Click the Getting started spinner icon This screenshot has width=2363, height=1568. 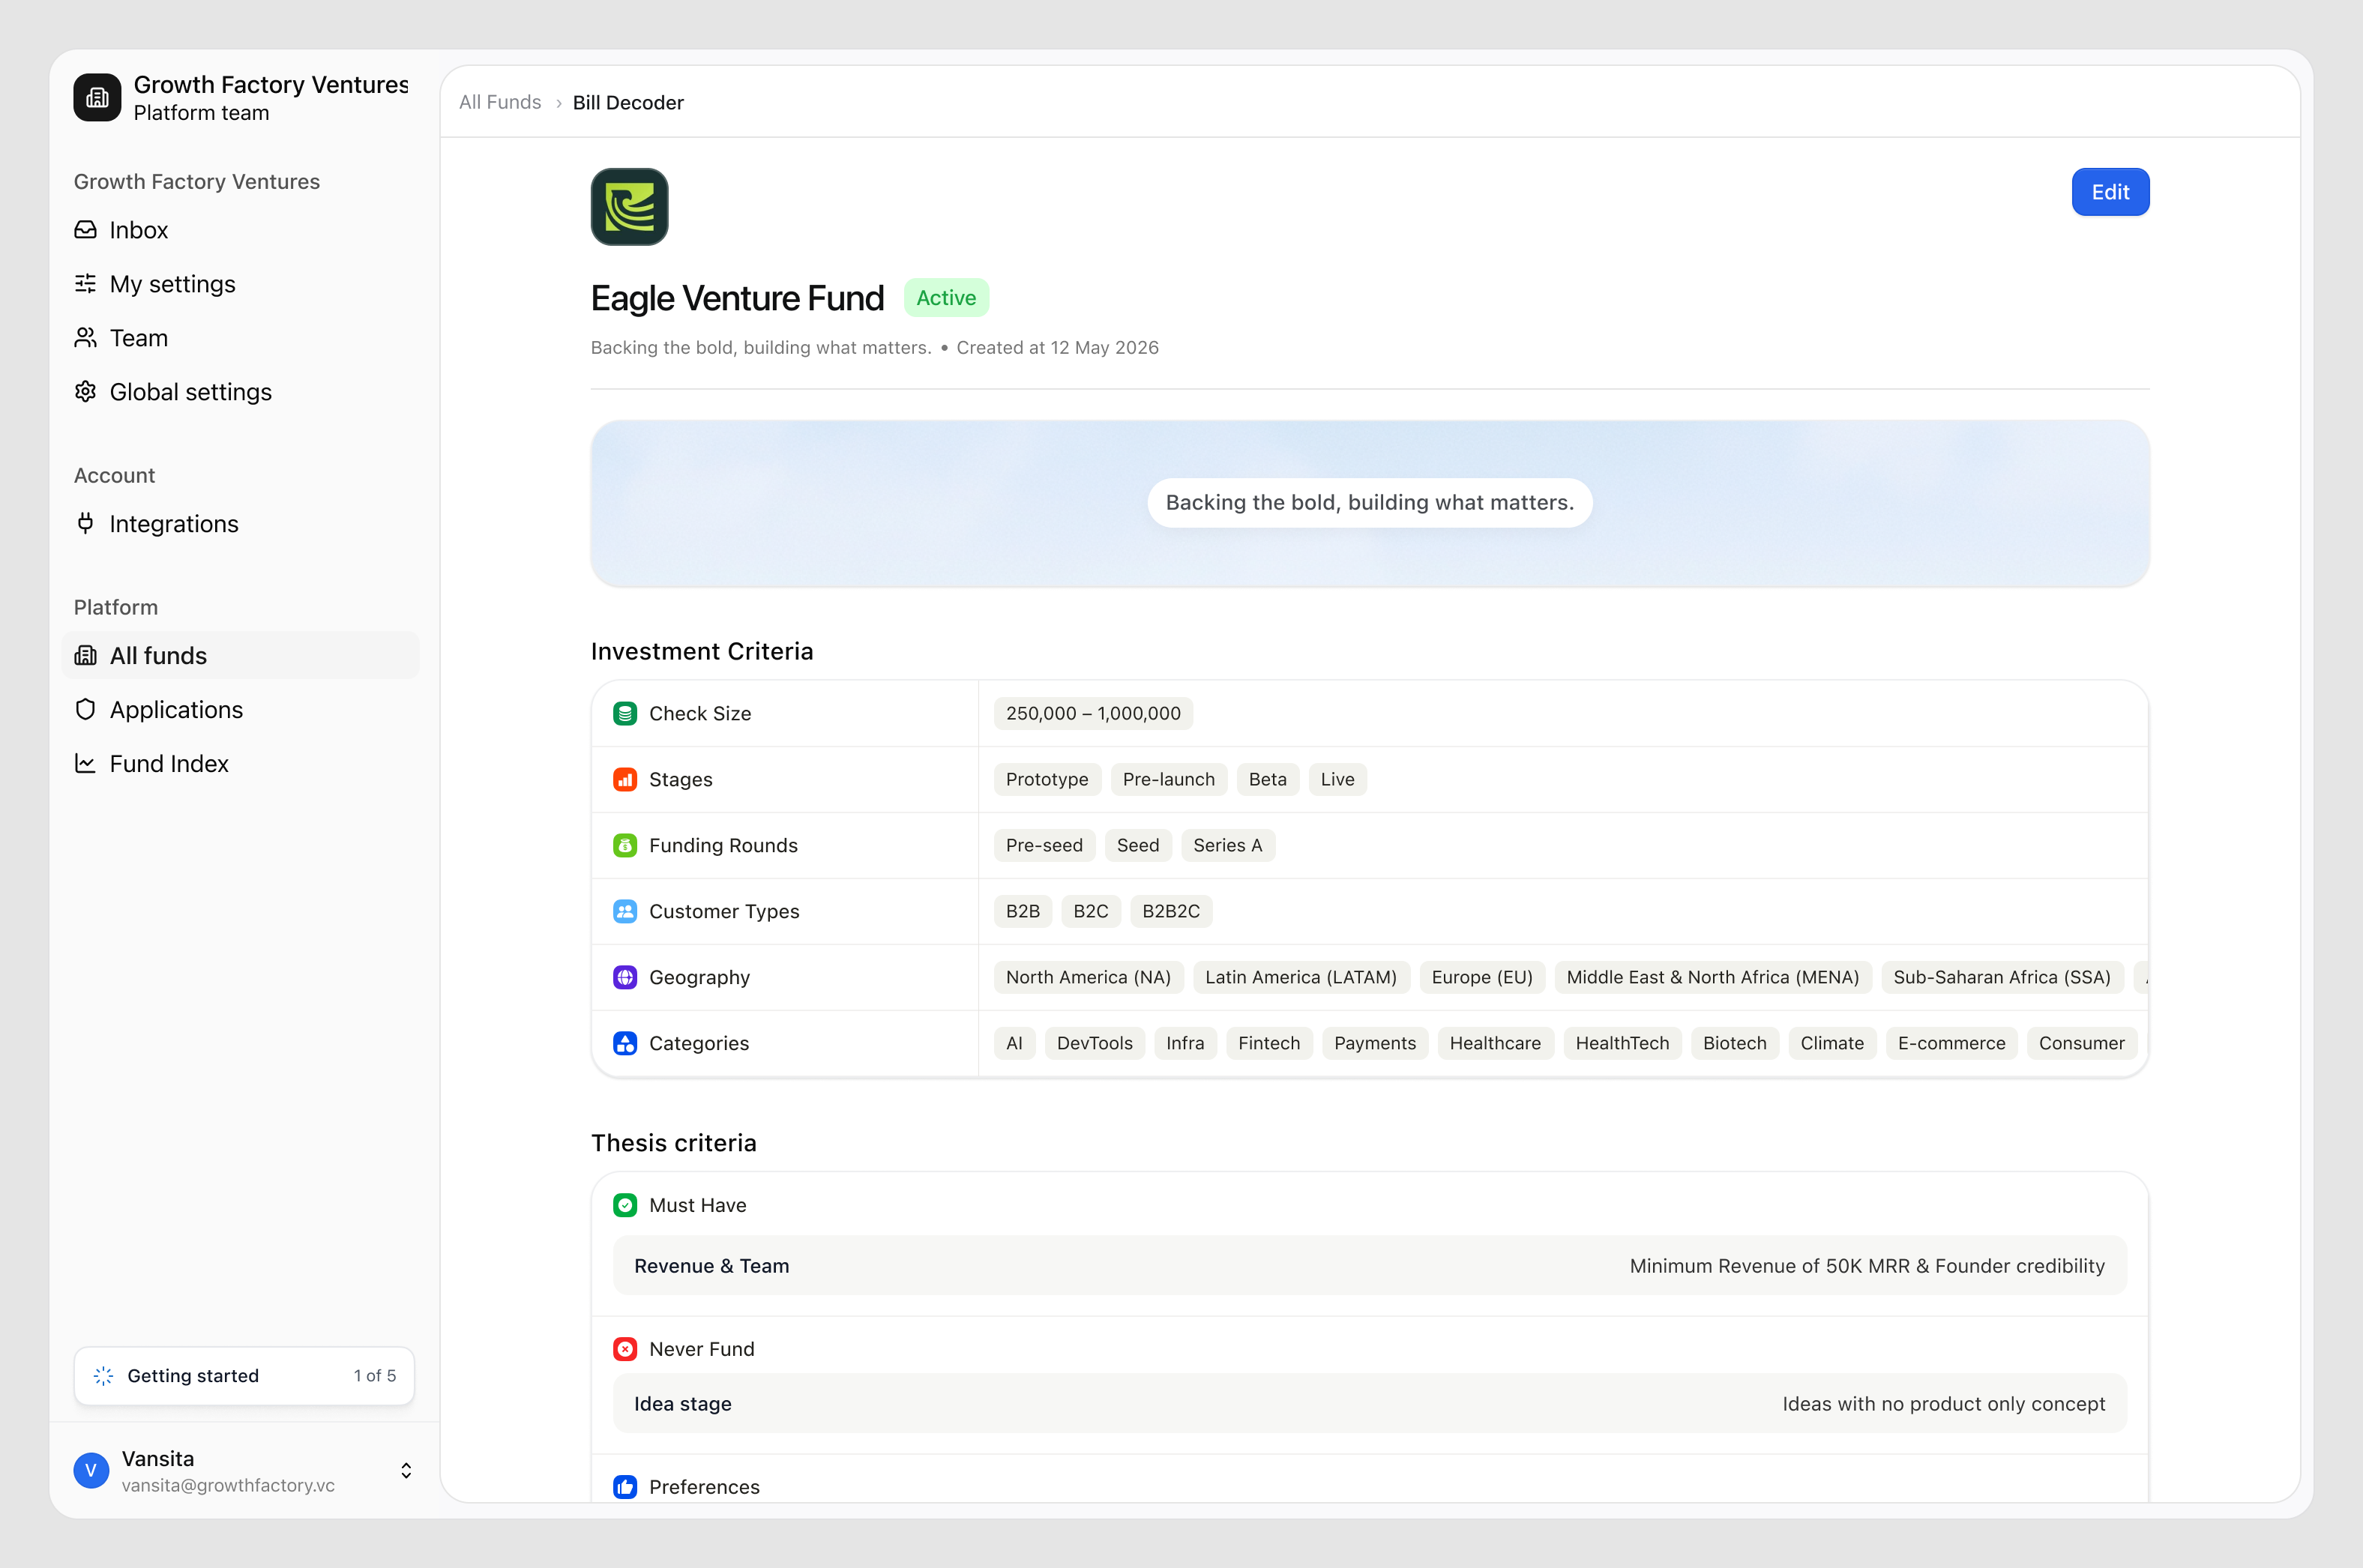tap(103, 1376)
